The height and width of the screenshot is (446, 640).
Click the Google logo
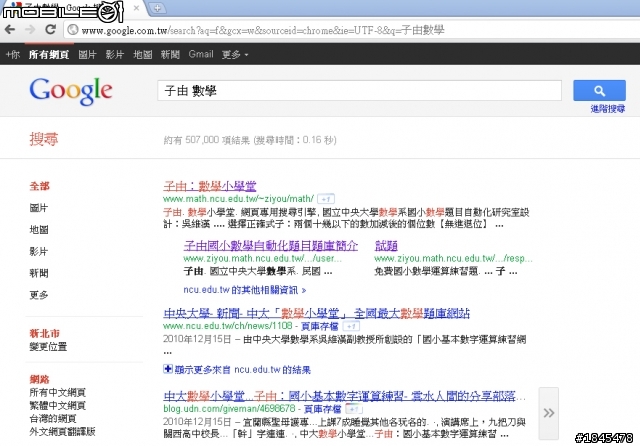pos(71,91)
